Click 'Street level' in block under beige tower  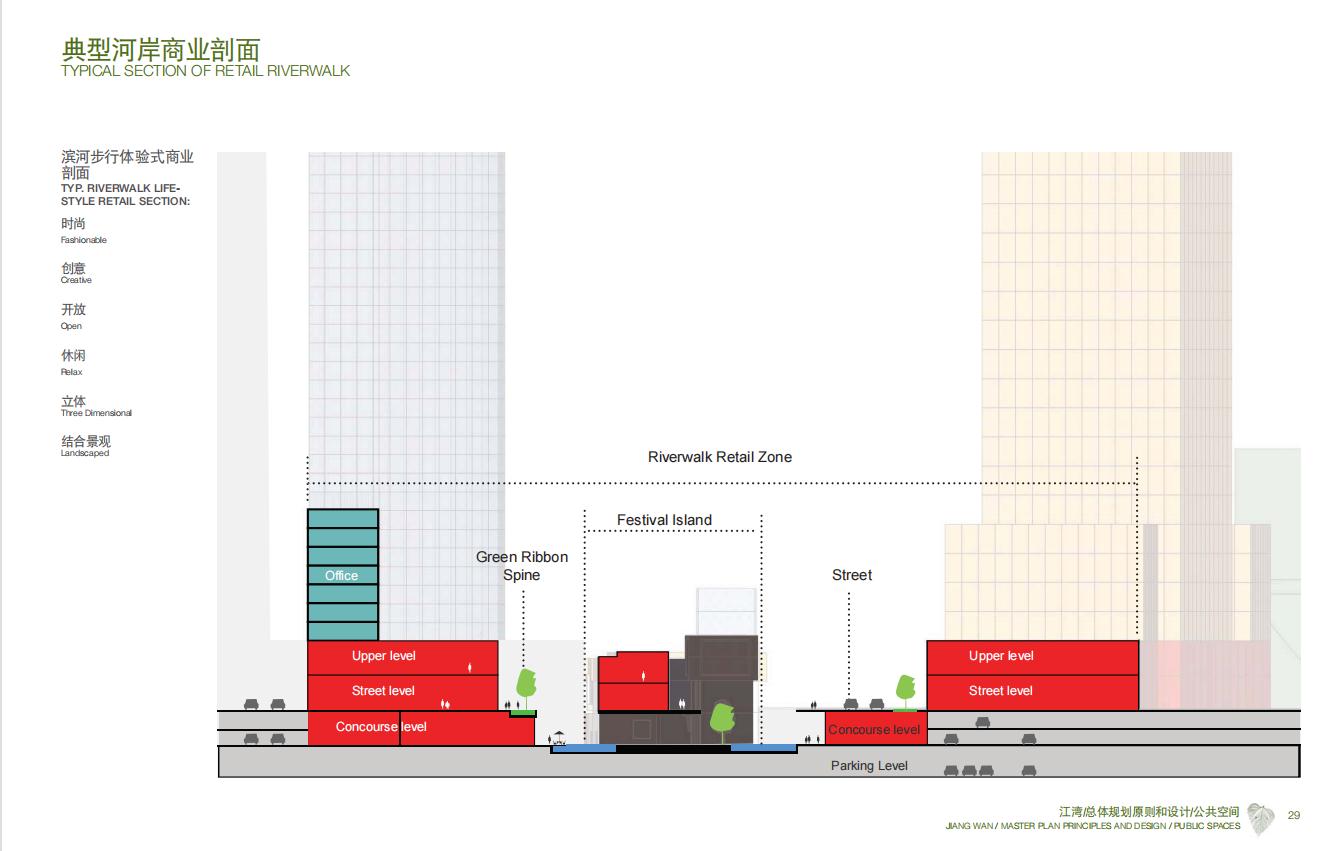click(1001, 691)
